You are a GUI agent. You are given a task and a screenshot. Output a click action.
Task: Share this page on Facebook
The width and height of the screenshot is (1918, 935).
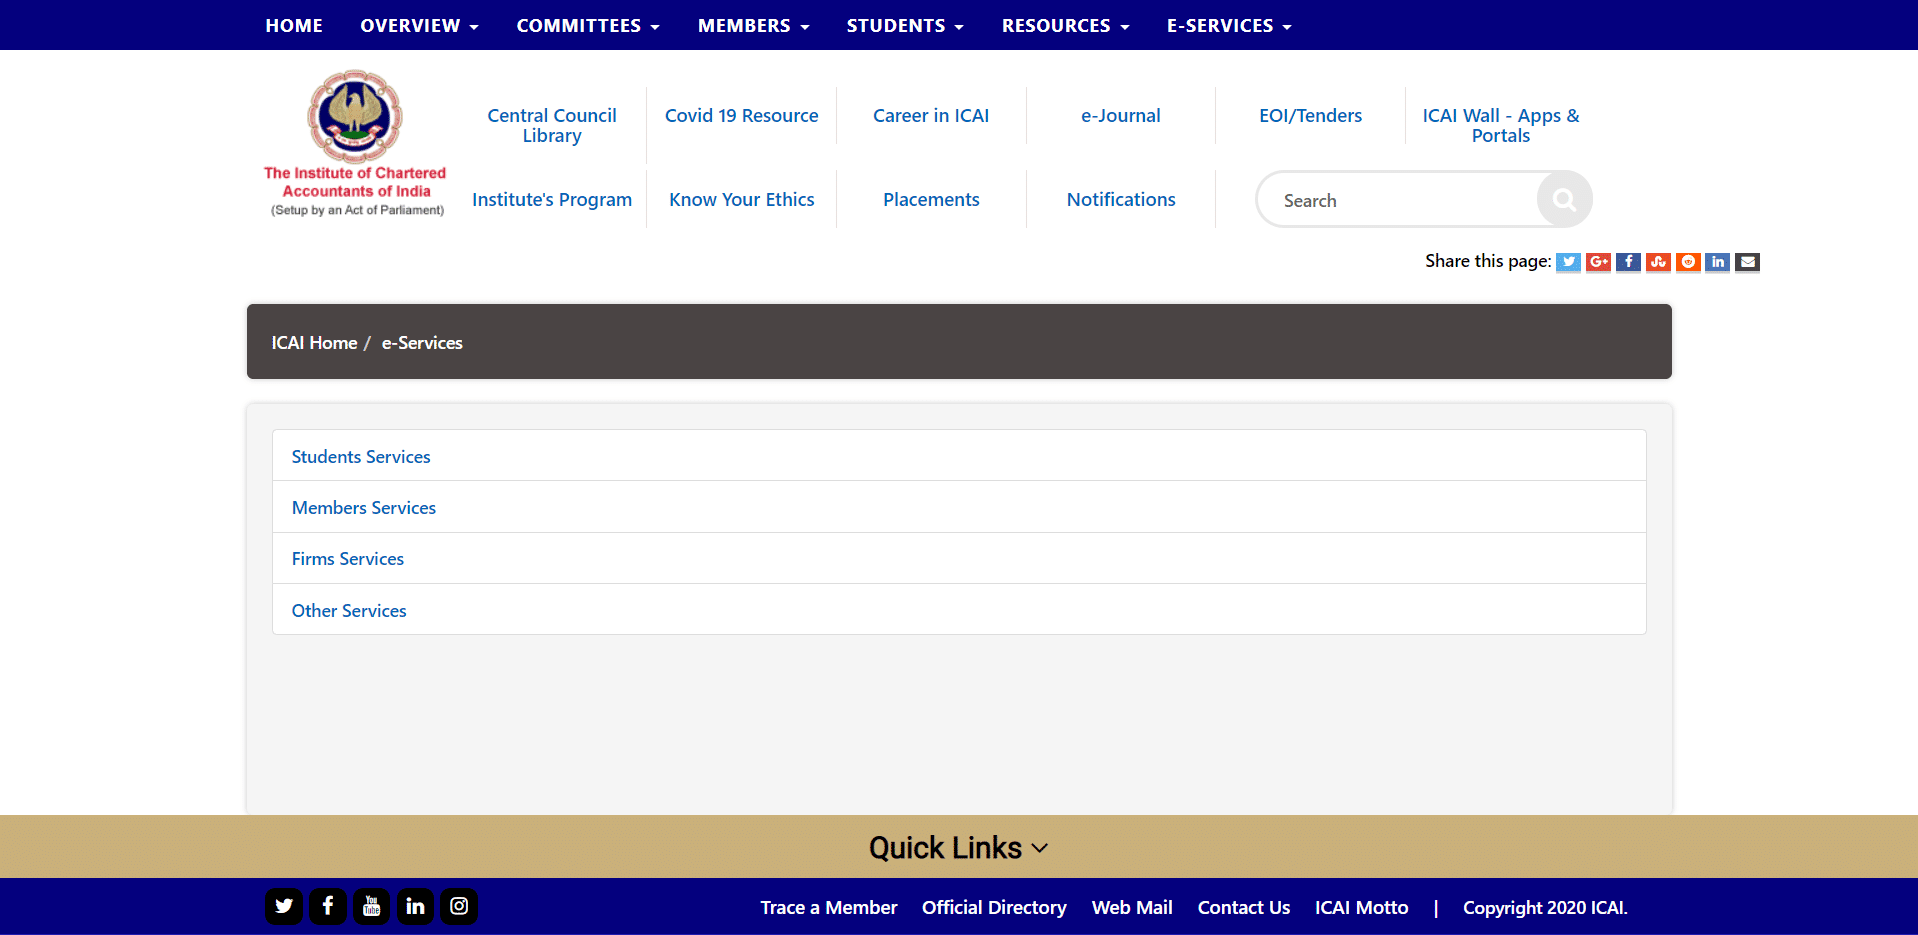tap(1628, 262)
